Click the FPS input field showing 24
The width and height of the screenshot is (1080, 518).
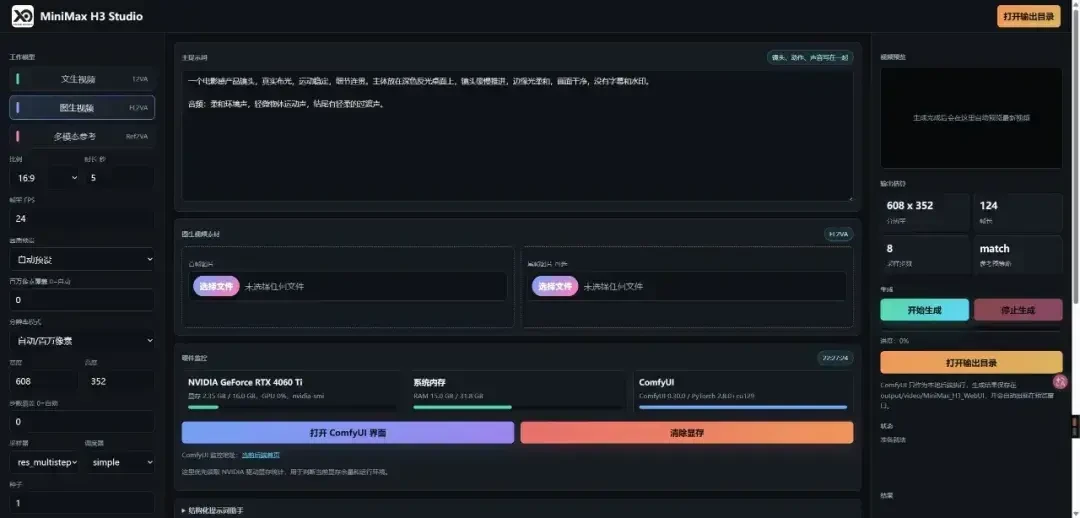pos(82,218)
